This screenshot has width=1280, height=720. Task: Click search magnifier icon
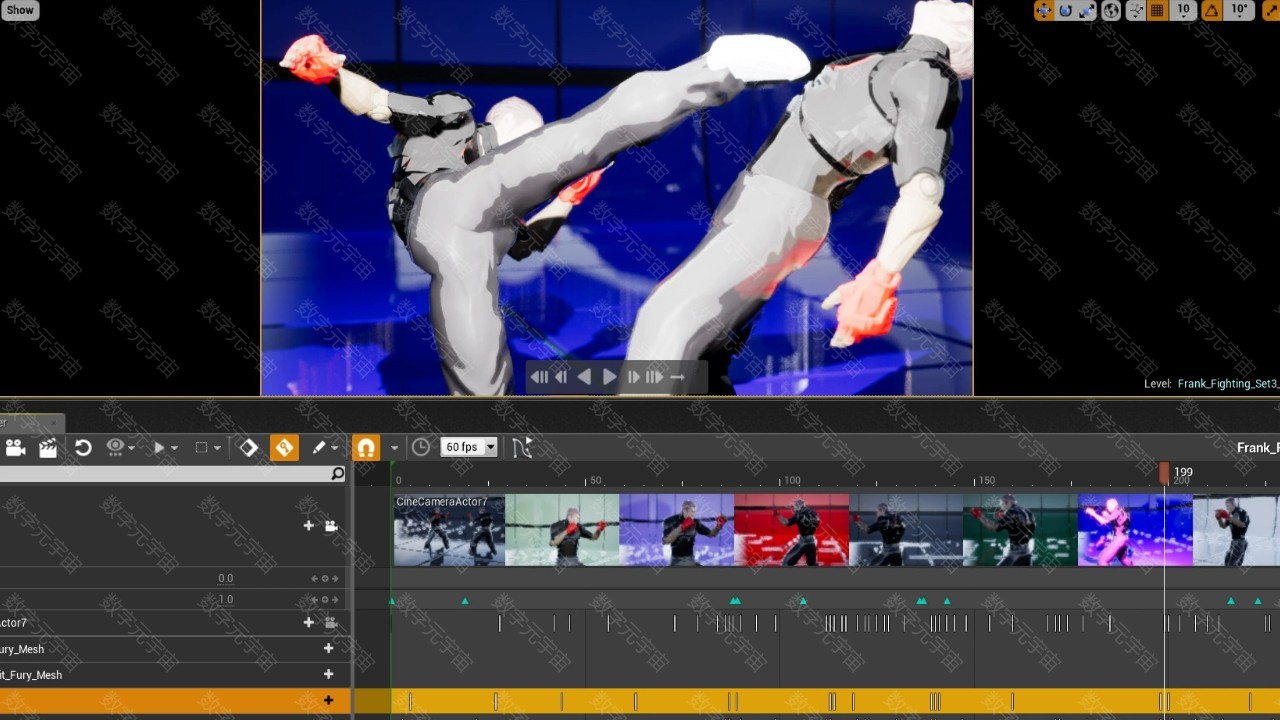(338, 474)
